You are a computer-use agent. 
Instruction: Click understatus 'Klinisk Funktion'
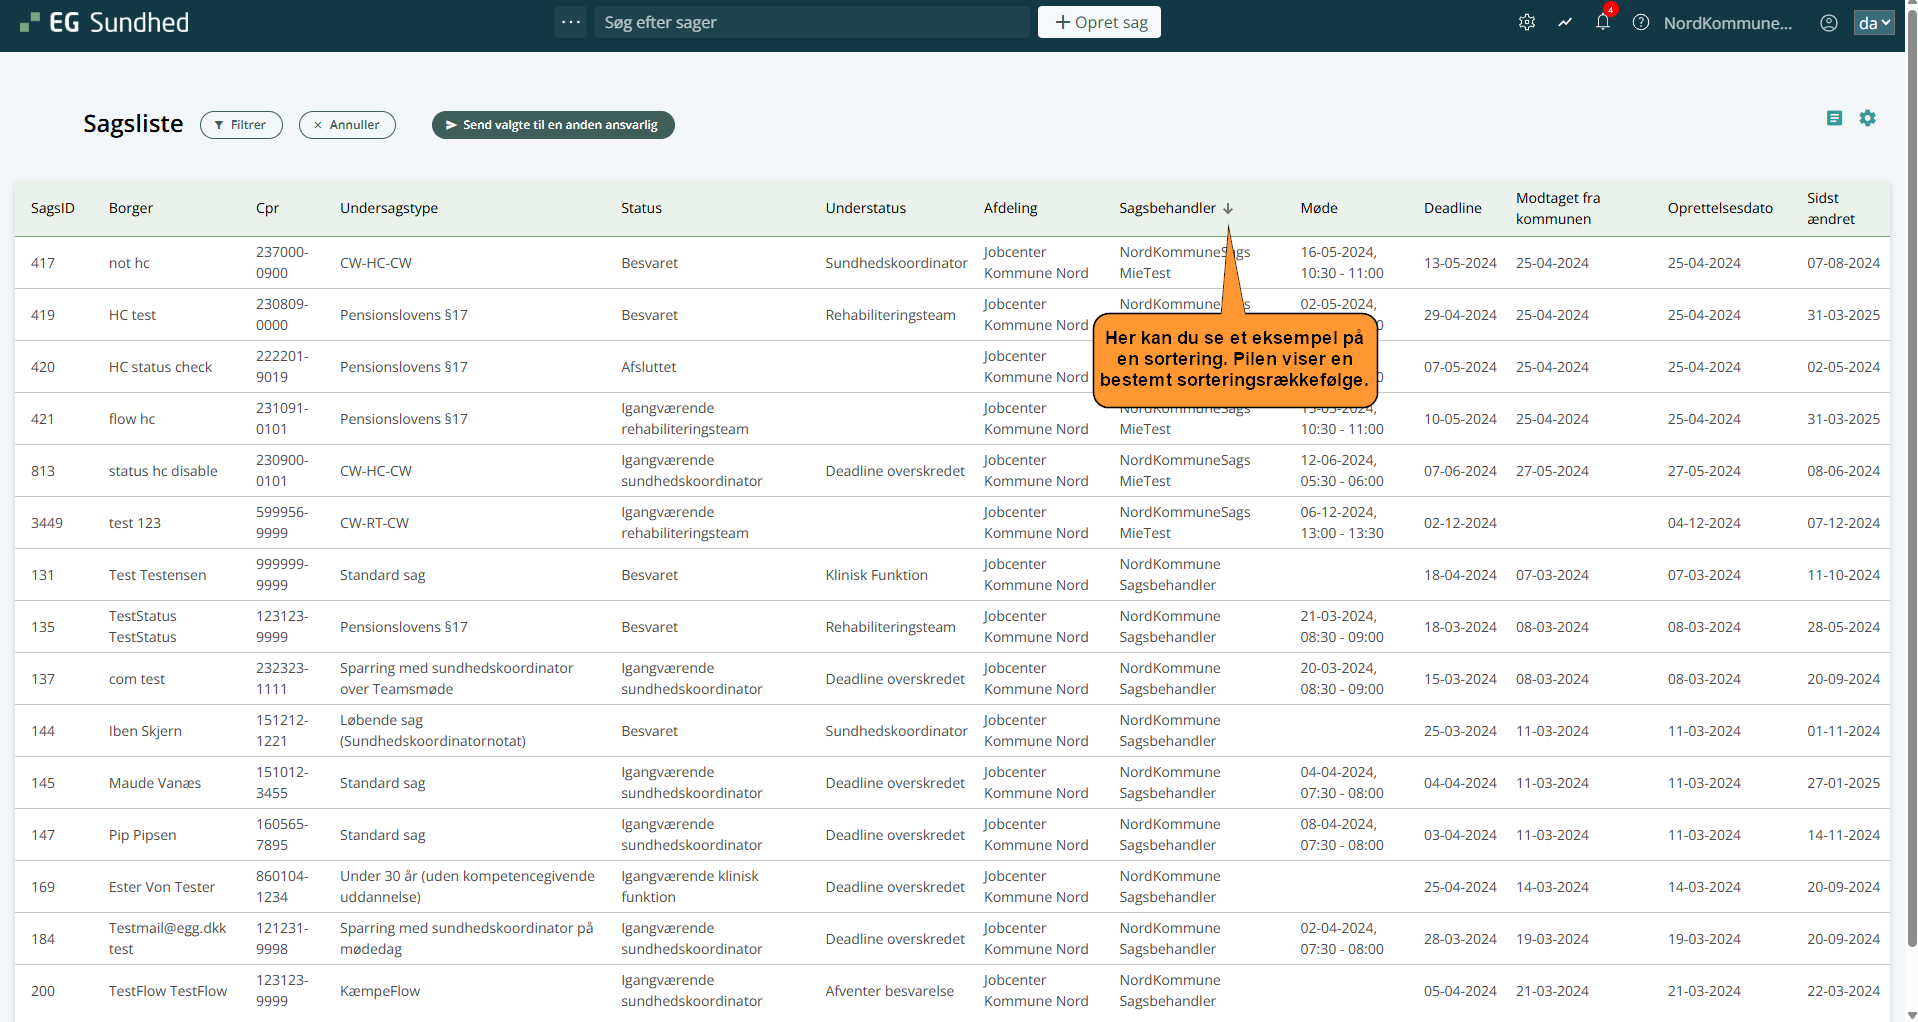[877, 575]
